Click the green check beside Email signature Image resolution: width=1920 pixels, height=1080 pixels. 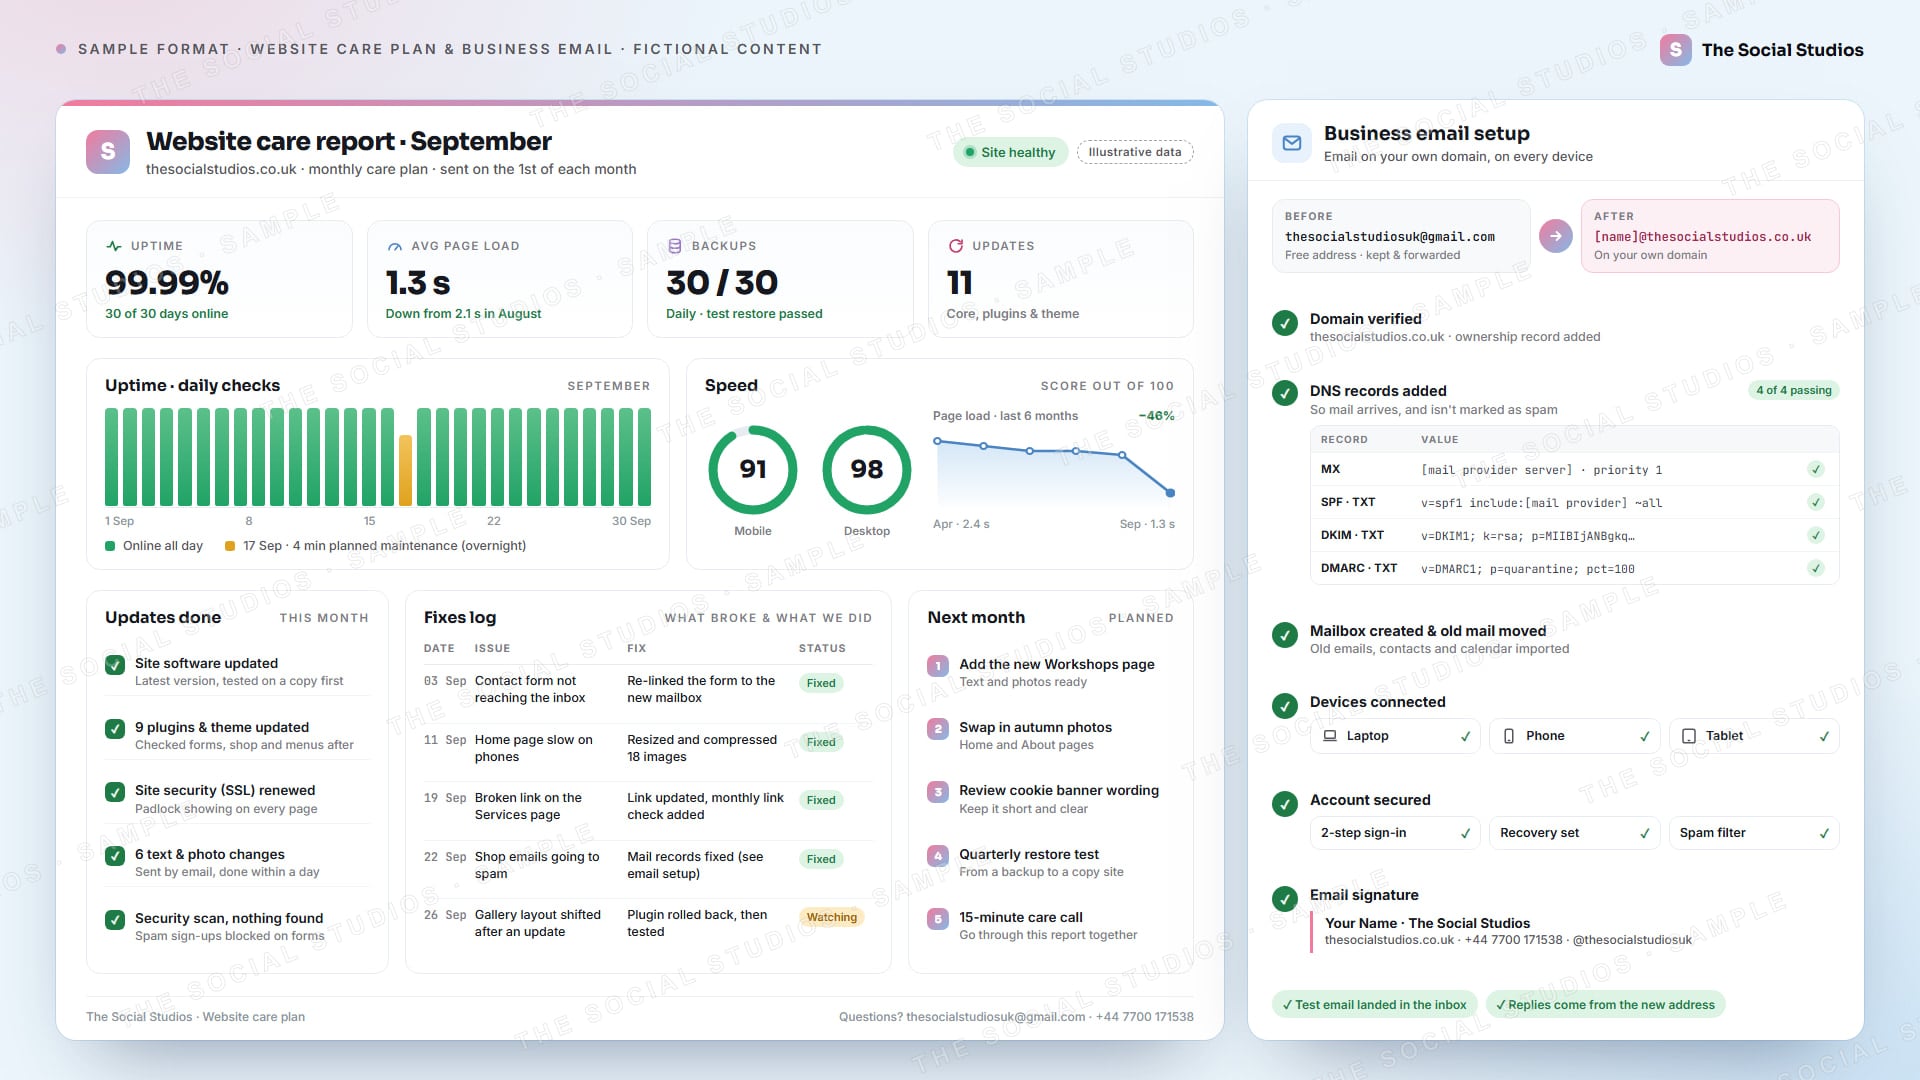coord(1285,899)
